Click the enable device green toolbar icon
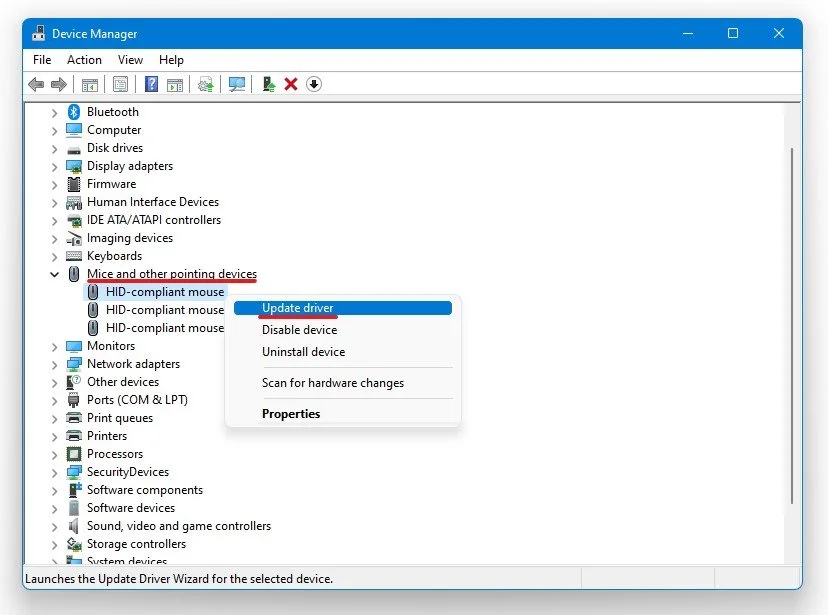Viewport: 828px width, 615px height. coord(269,84)
